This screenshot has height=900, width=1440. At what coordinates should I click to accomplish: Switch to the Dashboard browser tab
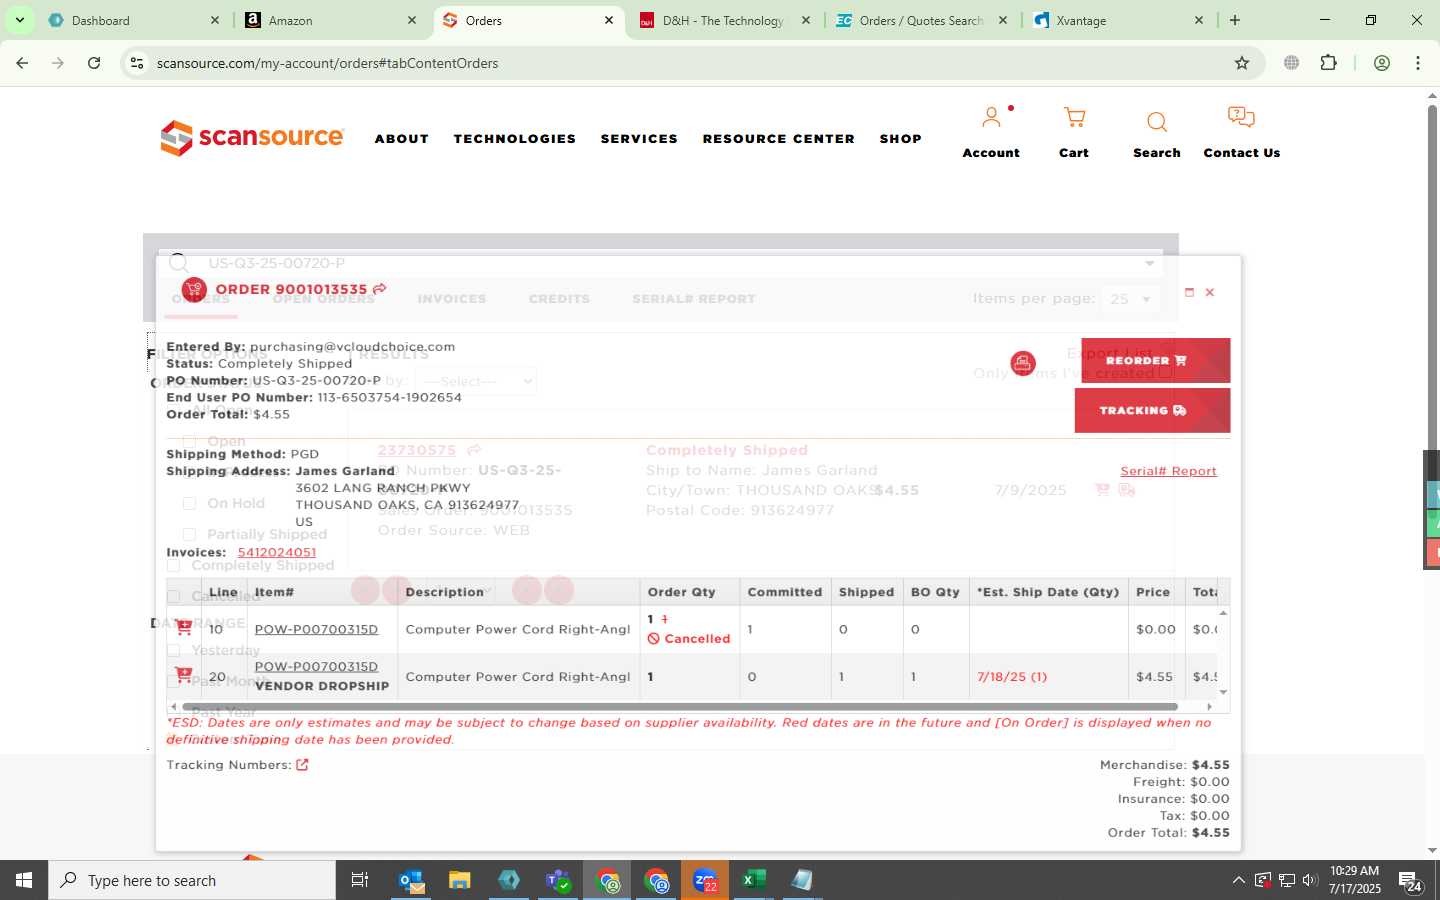(135, 20)
